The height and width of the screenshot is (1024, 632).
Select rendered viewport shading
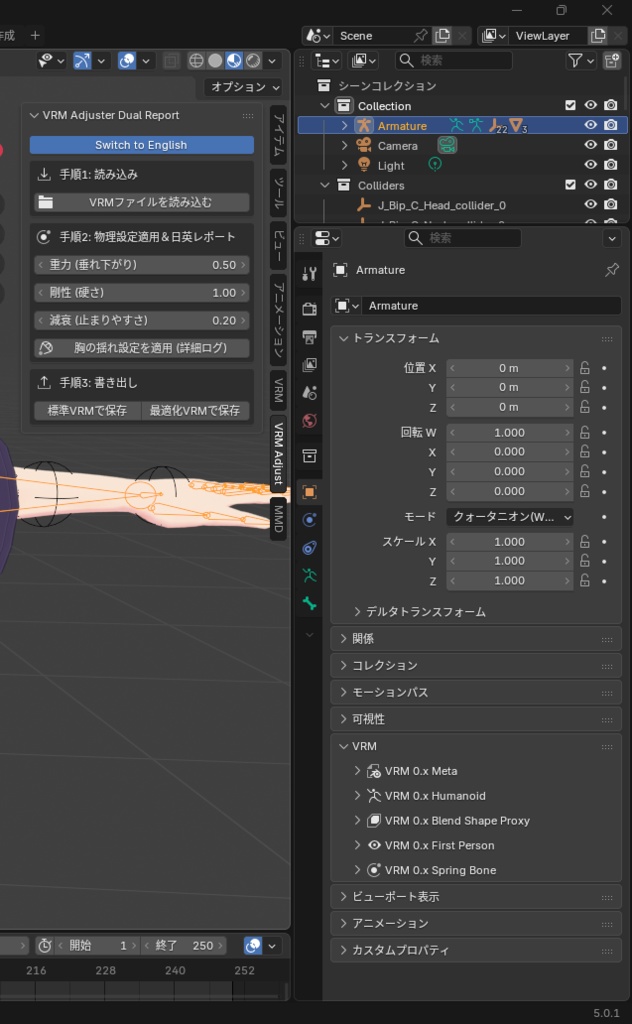tap(253, 61)
